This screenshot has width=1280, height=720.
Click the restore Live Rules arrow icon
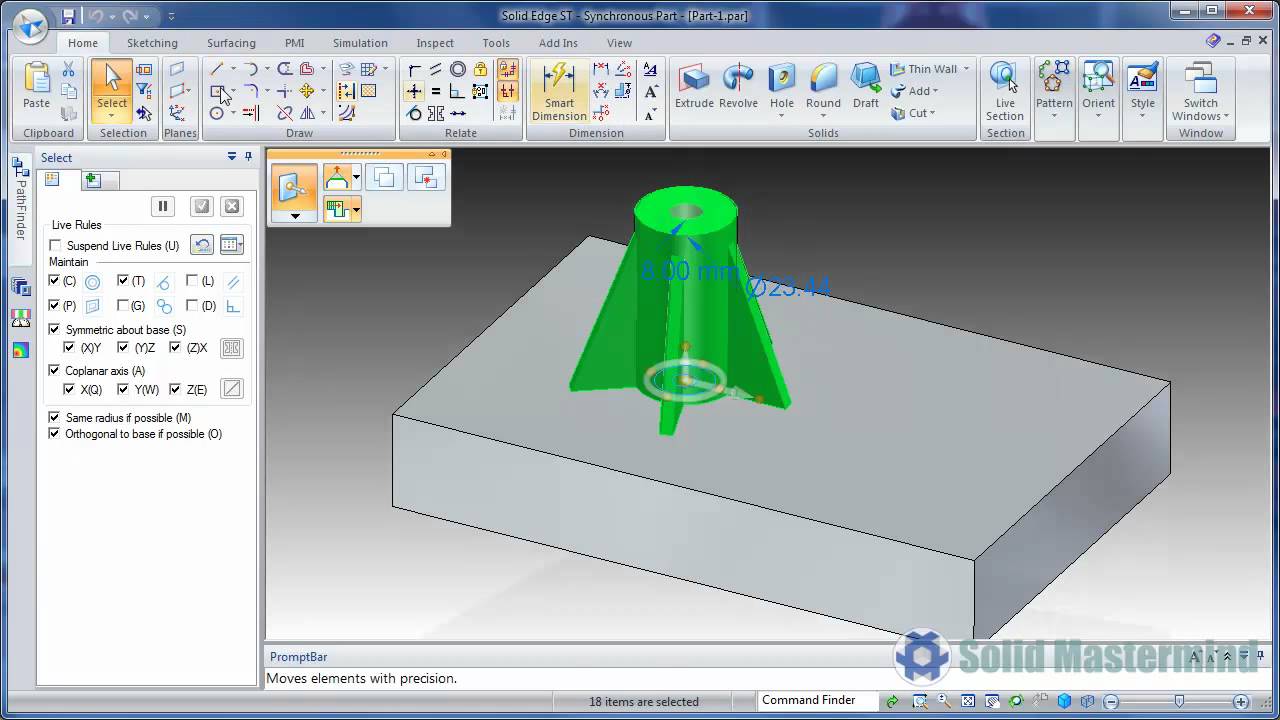pos(202,245)
